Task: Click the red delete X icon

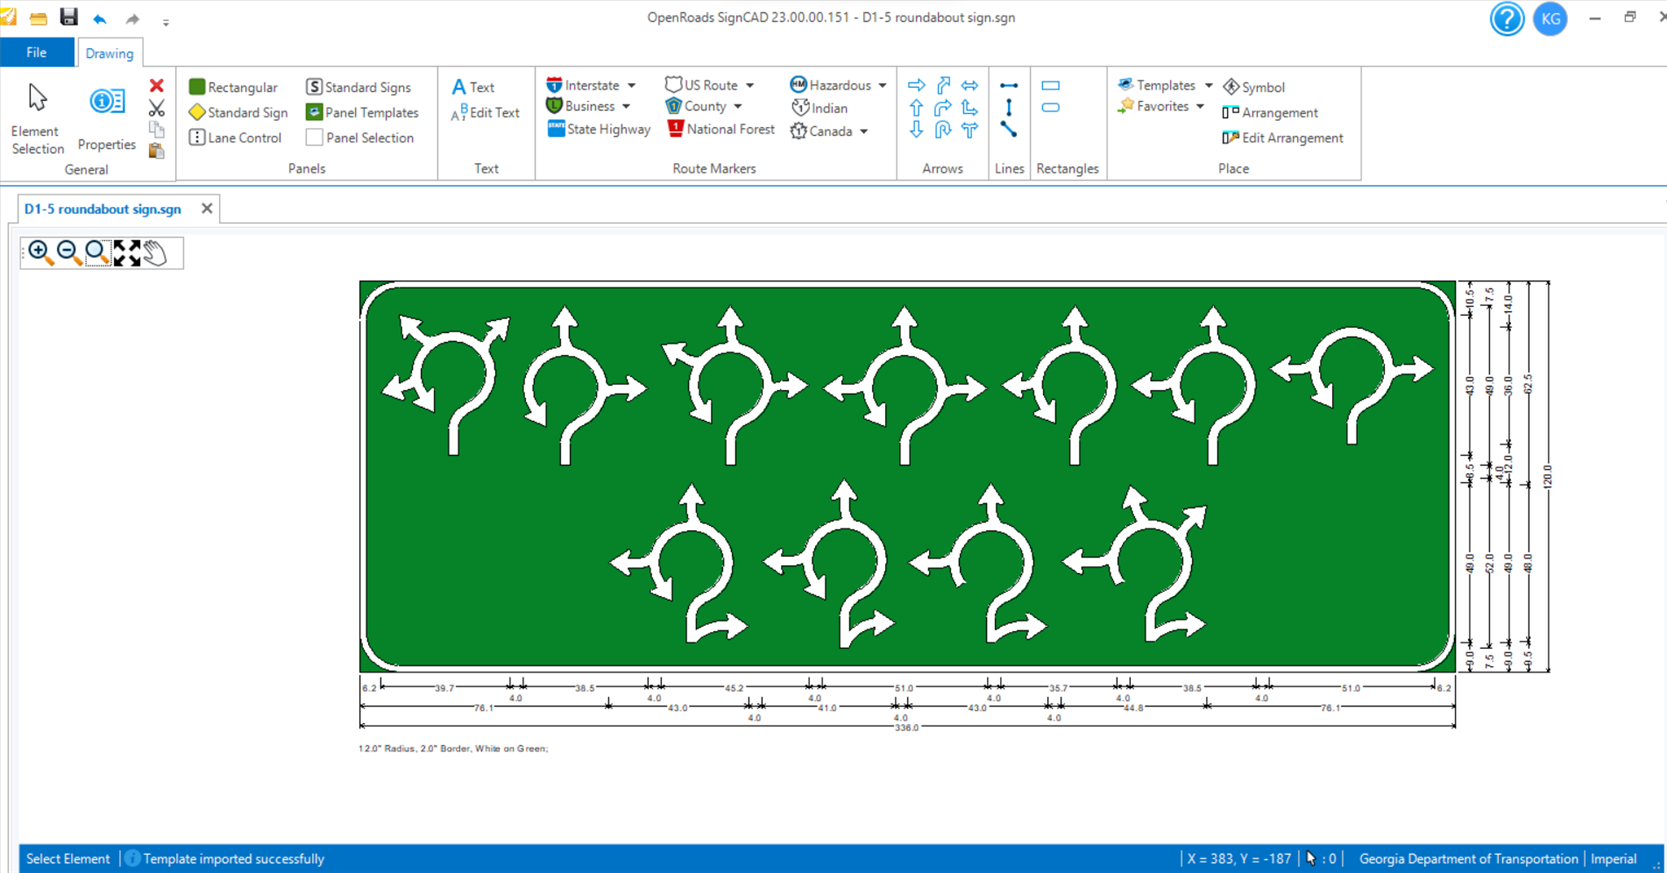Action: click(156, 86)
